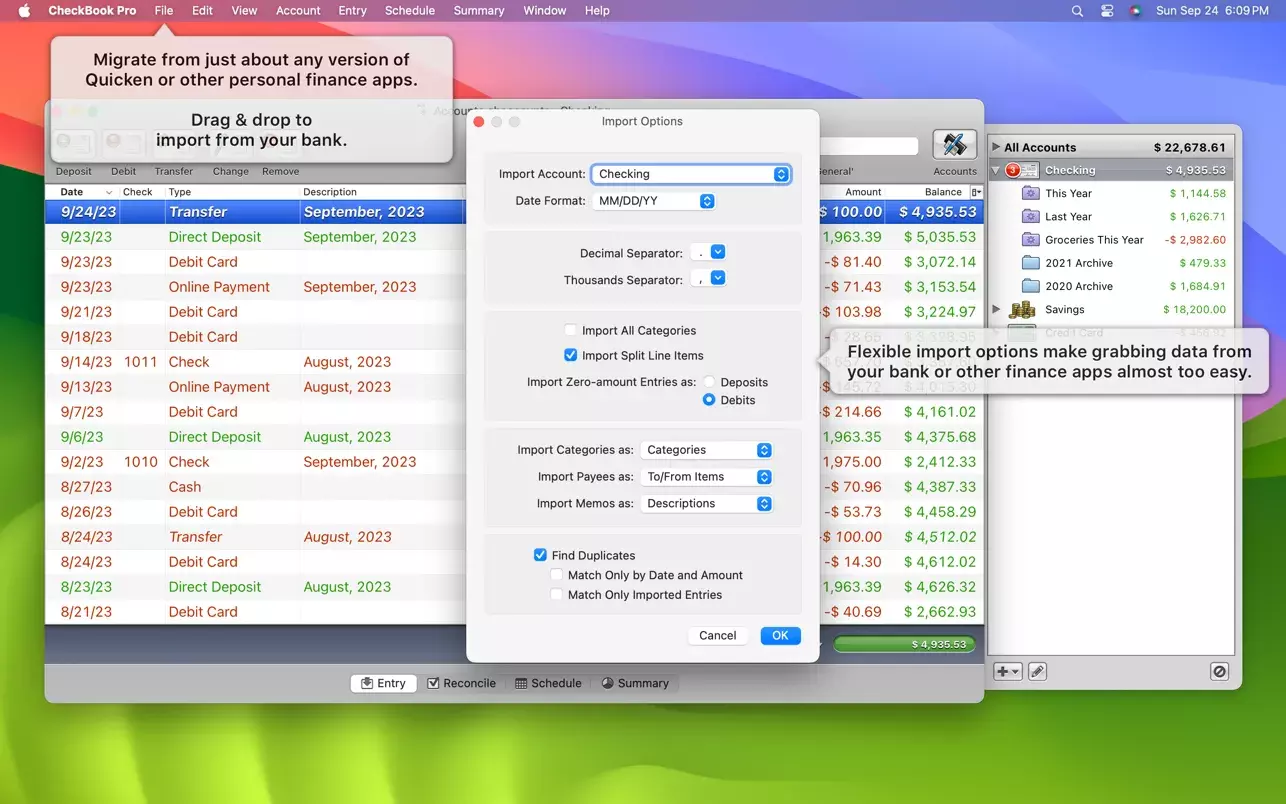1286x804 pixels.
Task: Click the Remove toolbar button
Action: [280, 171]
